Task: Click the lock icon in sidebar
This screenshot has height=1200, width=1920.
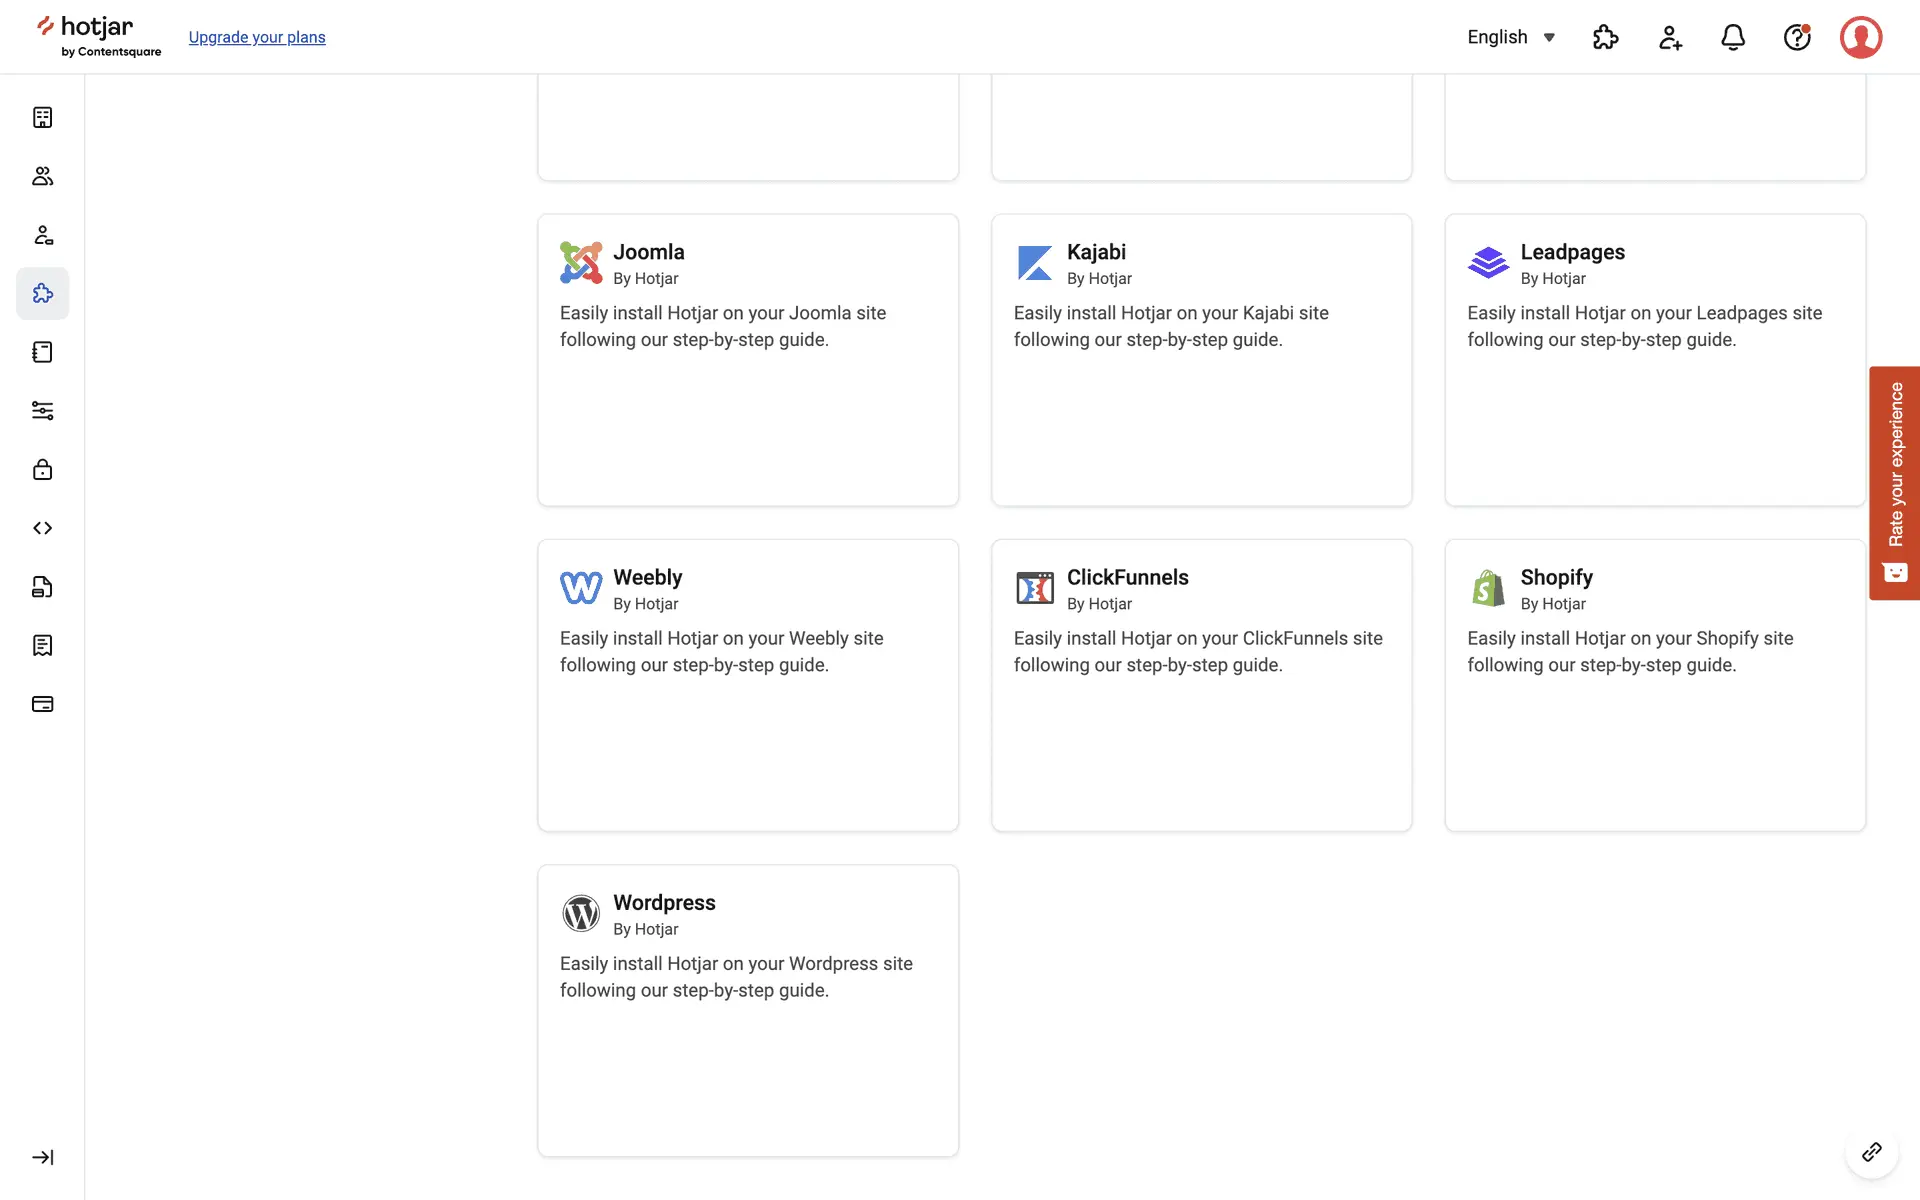Action: [42, 469]
